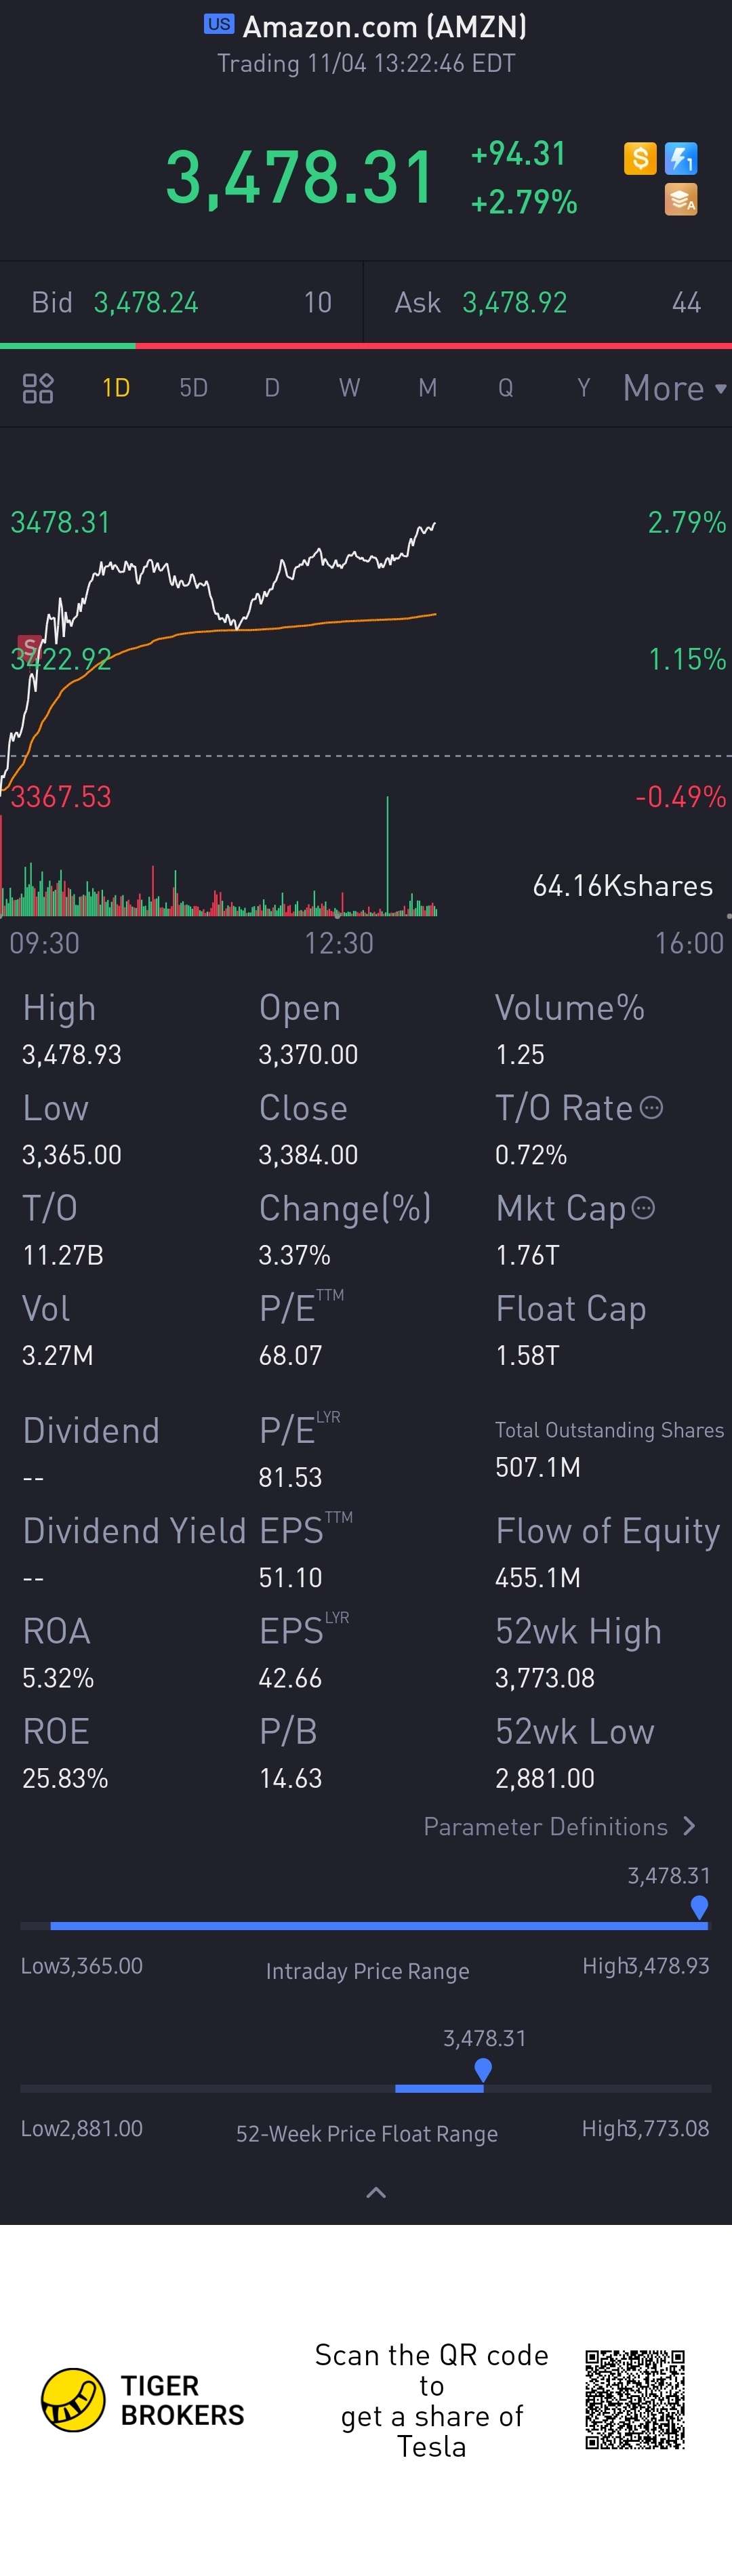Open the chart layout grid icon
This screenshot has width=732, height=2576.
point(38,388)
